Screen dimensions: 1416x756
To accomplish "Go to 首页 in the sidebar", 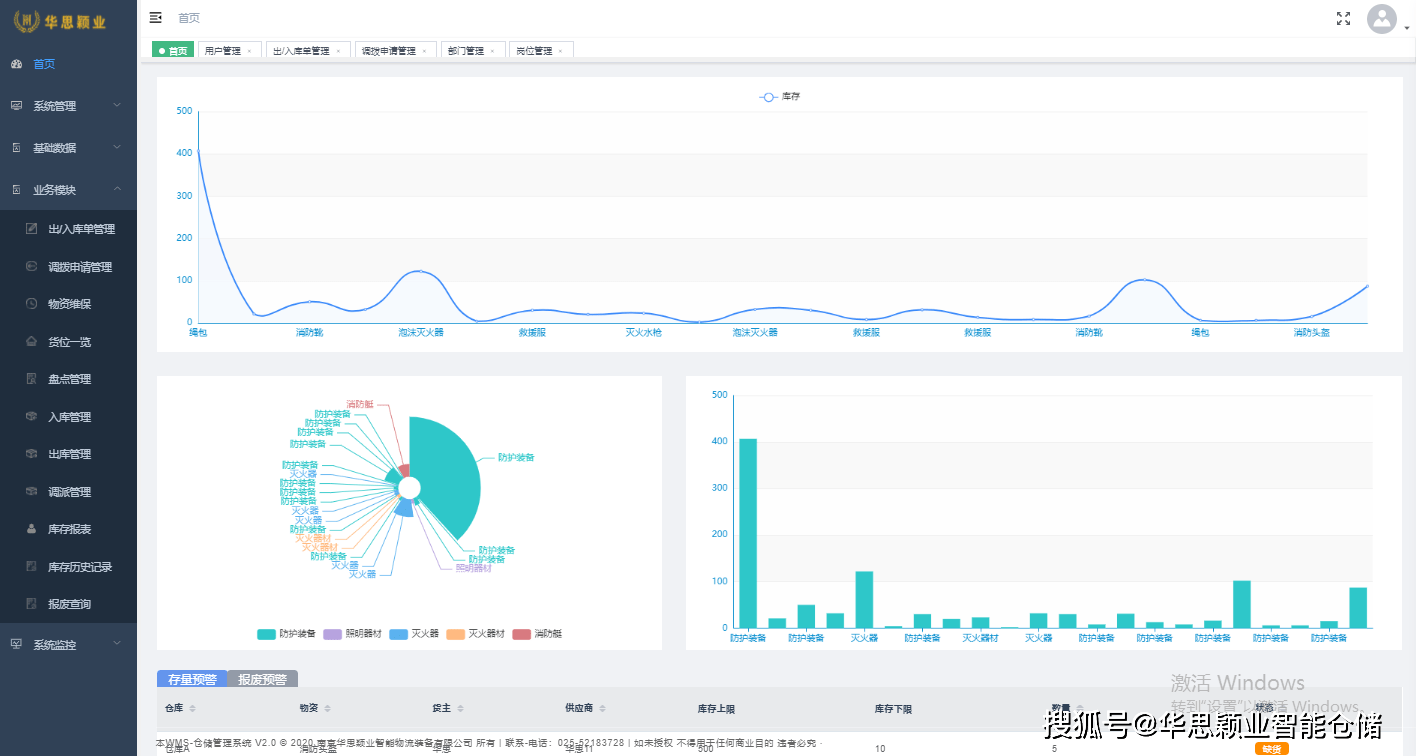I will (x=68, y=64).
